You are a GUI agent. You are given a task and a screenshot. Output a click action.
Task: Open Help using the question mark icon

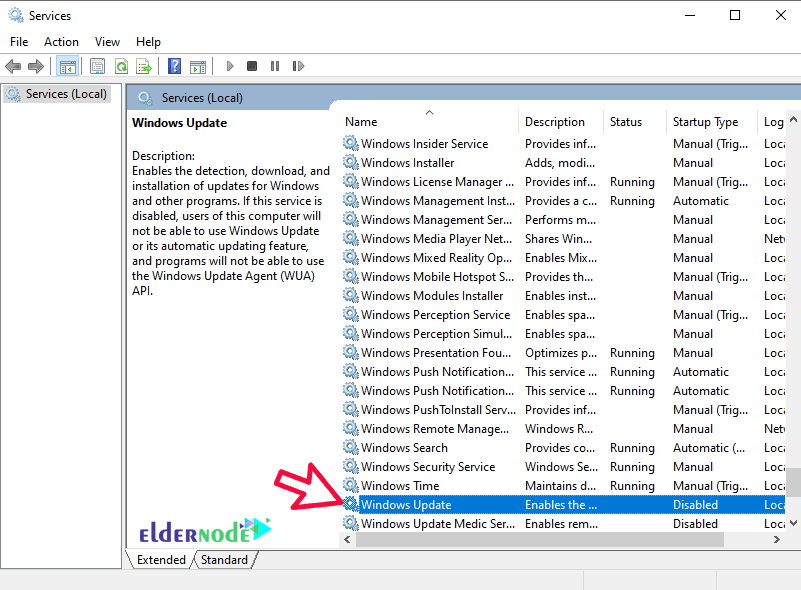click(172, 66)
